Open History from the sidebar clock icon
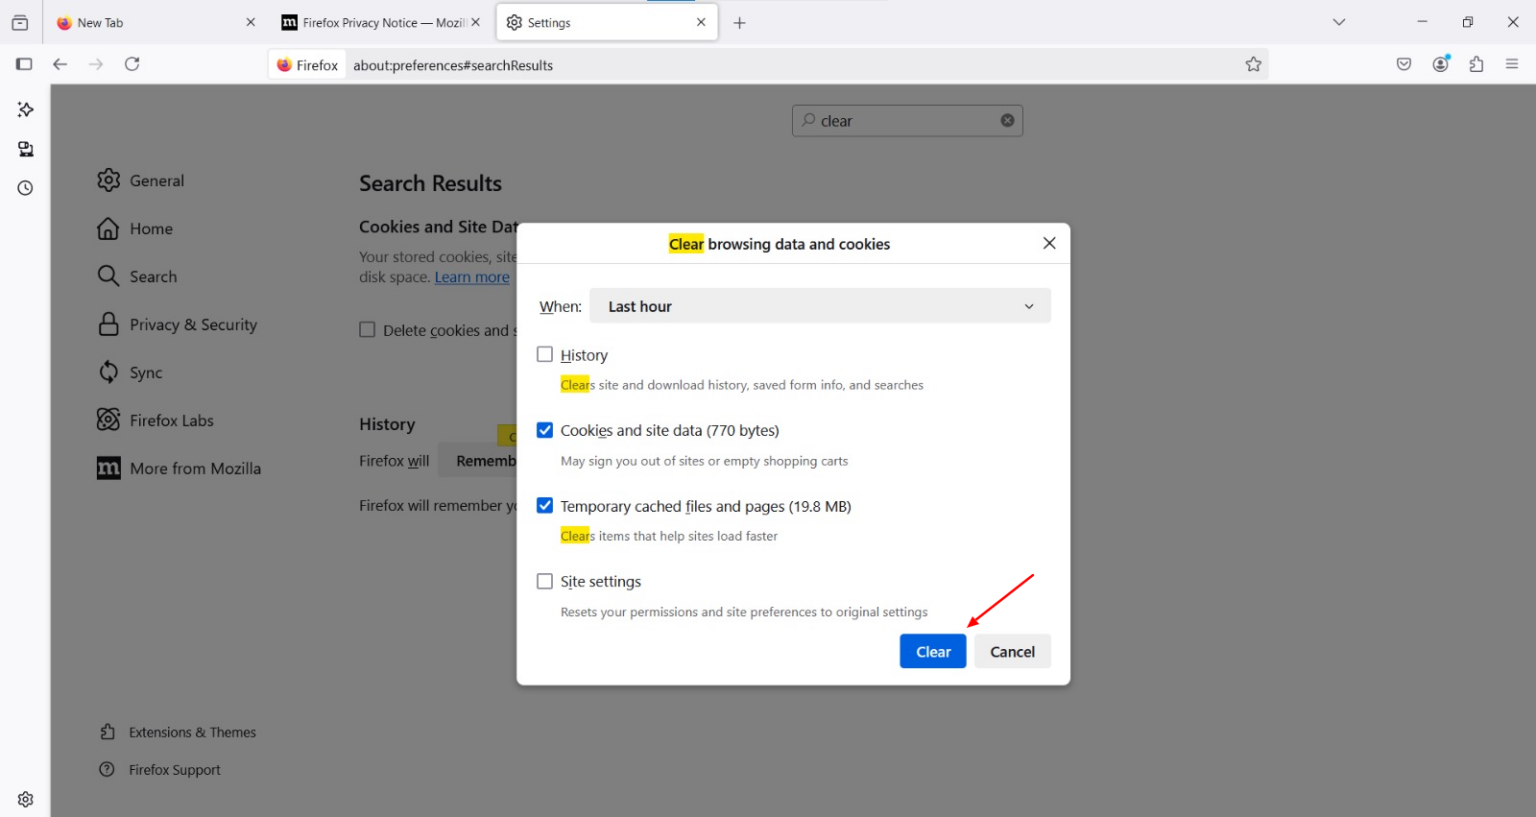1536x817 pixels. tap(25, 187)
